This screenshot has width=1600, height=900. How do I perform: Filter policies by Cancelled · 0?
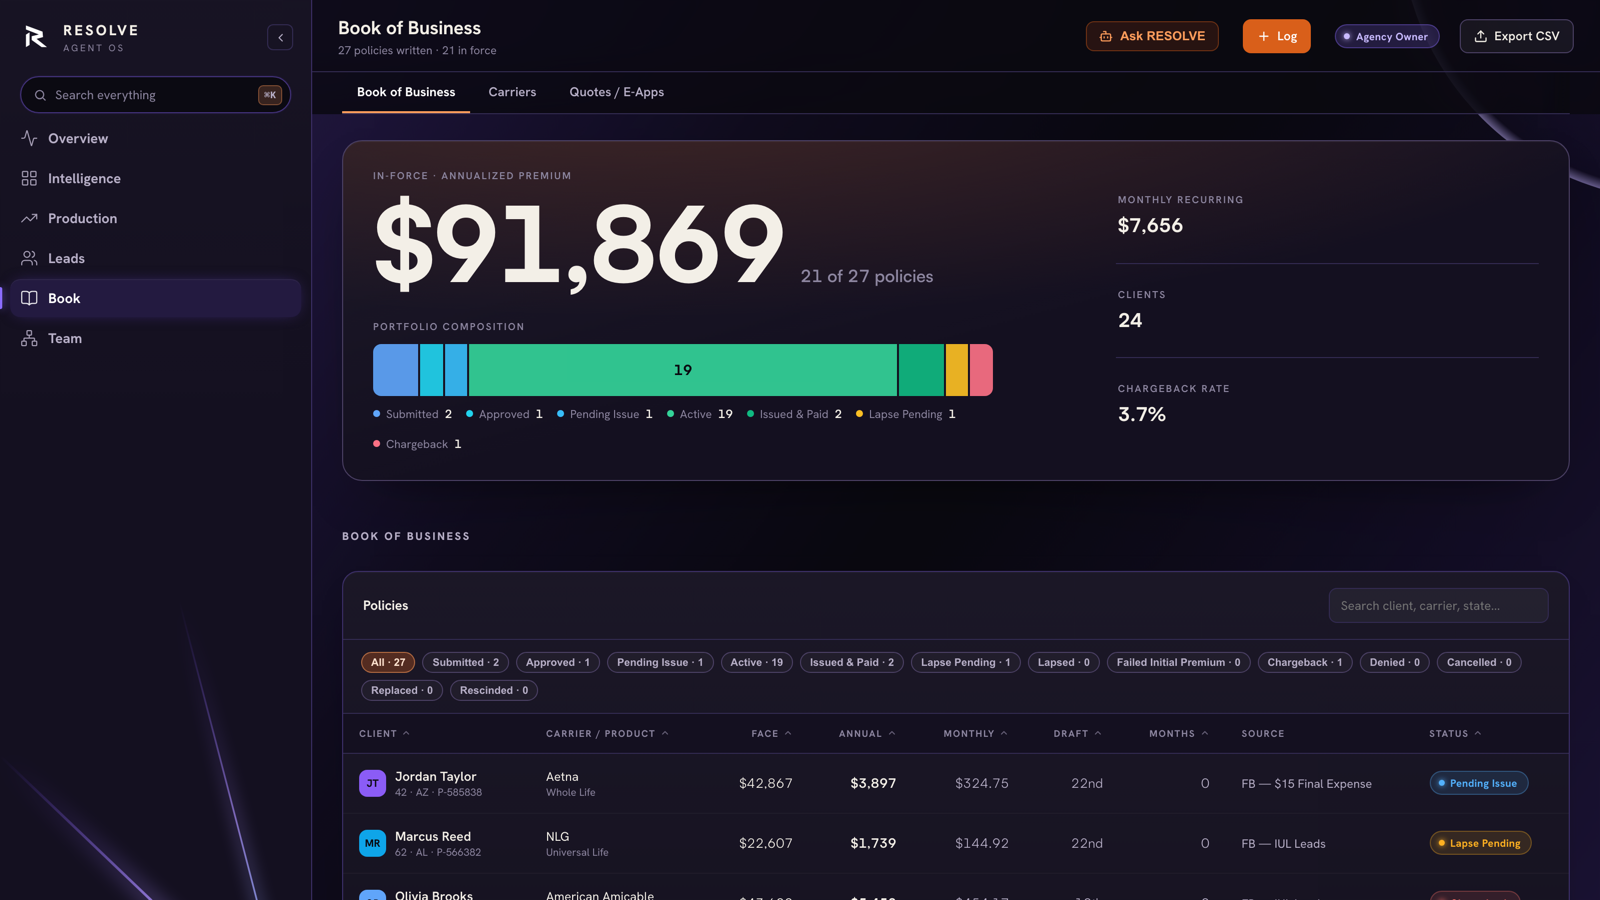[1479, 662]
